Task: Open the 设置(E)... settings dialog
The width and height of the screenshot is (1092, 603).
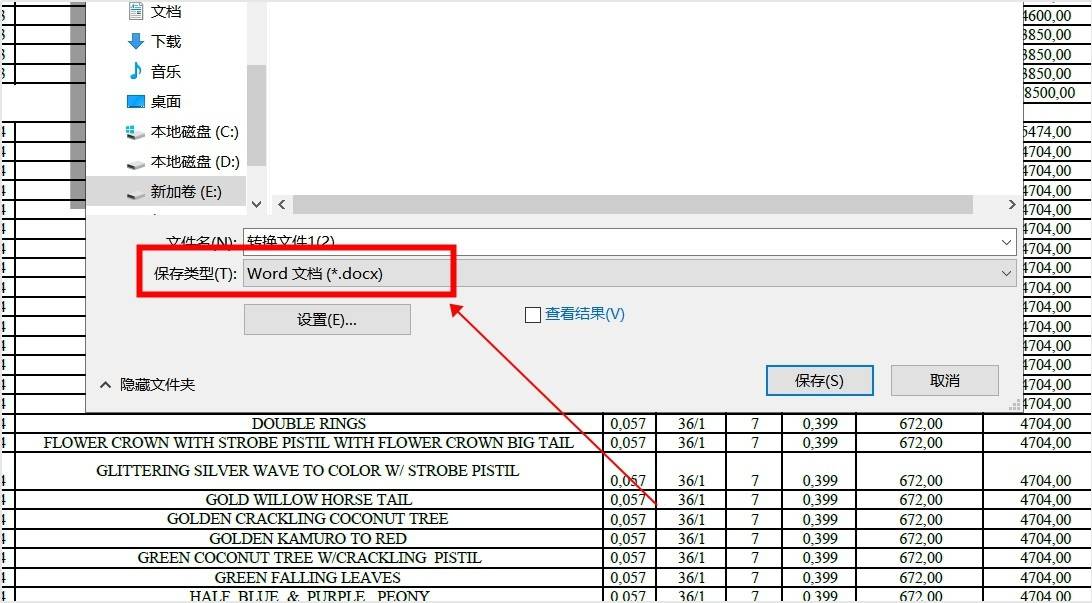Action: tap(327, 319)
